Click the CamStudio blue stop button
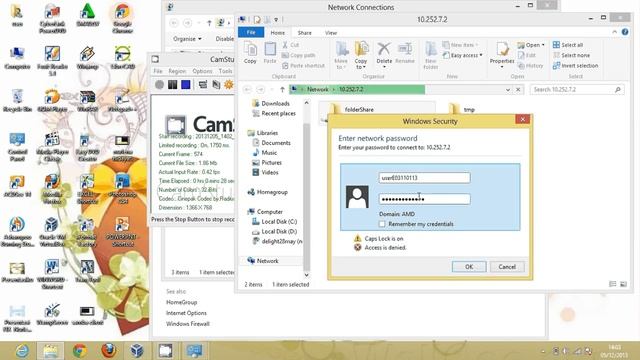The width and height of the screenshot is (640, 360). click(x=186, y=84)
